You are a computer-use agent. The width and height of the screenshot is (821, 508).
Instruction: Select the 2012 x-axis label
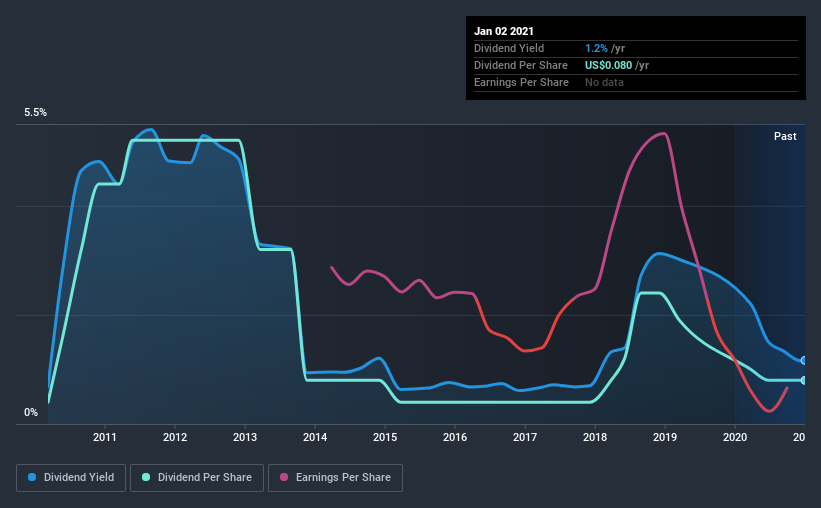pyautogui.click(x=175, y=437)
